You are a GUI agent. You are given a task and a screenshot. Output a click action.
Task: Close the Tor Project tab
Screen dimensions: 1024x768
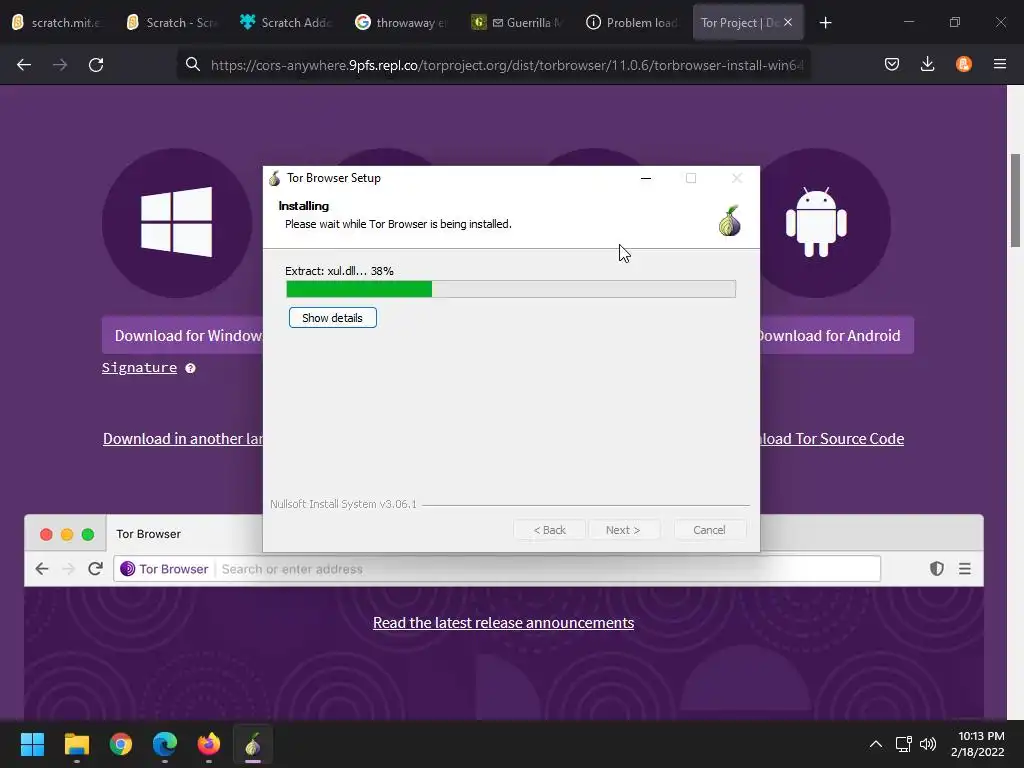click(x=788, y=22)
